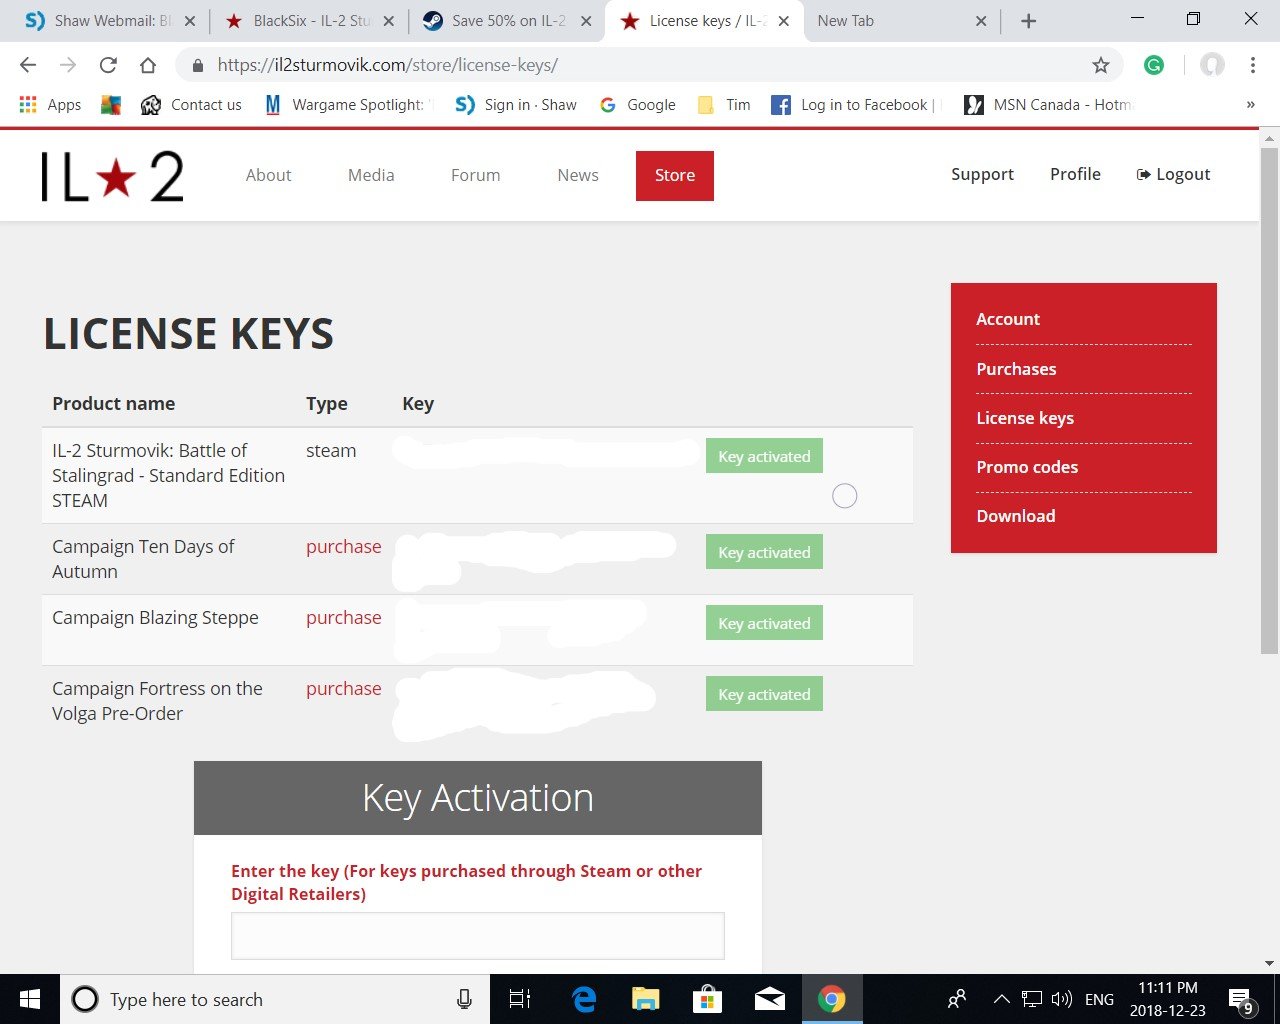
Task: Click Key activated for Battle of Stalingrad
Action: tap(764, 456)
